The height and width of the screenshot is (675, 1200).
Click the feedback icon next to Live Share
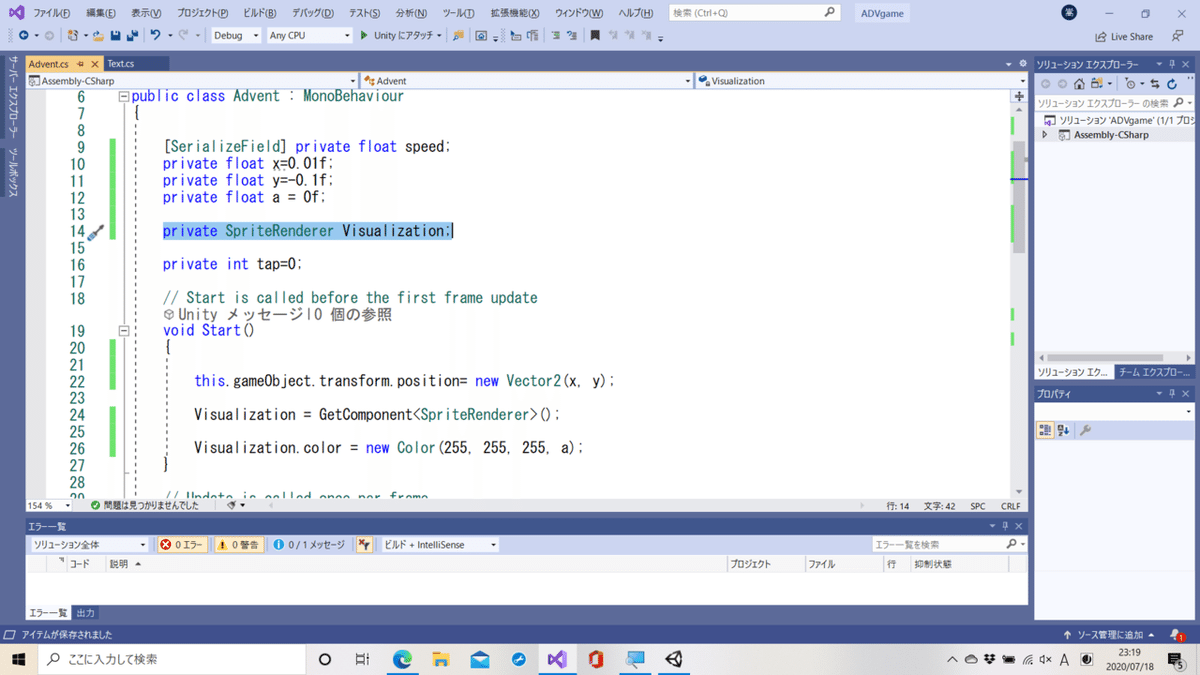coord(1178,36)
